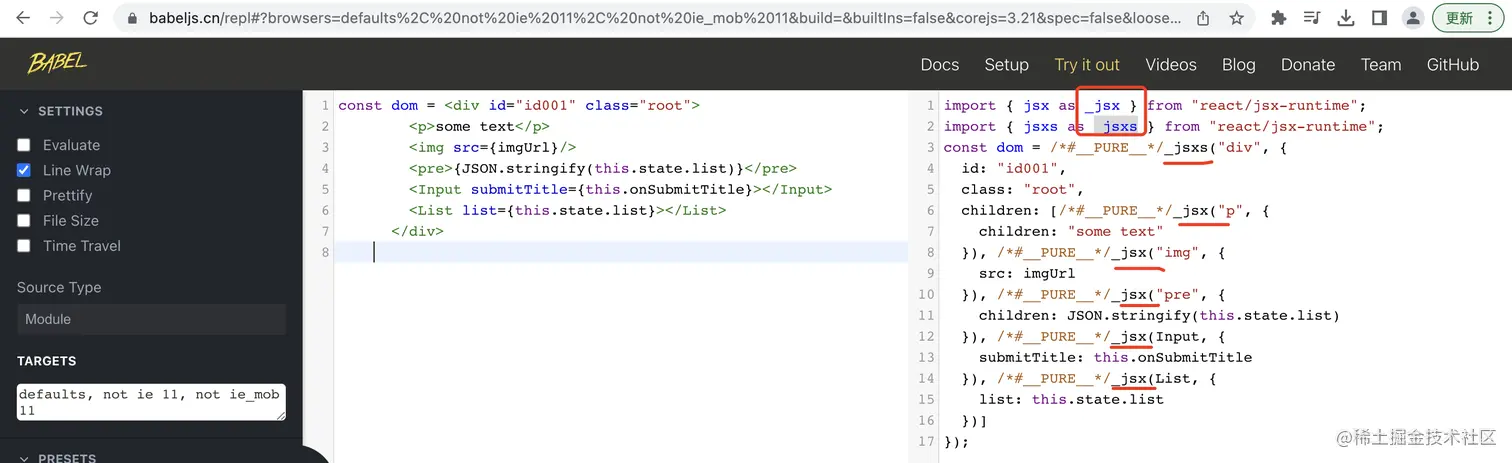
Task: Click the "import { jsx as _jsx }" output line
Action: 1155,105
